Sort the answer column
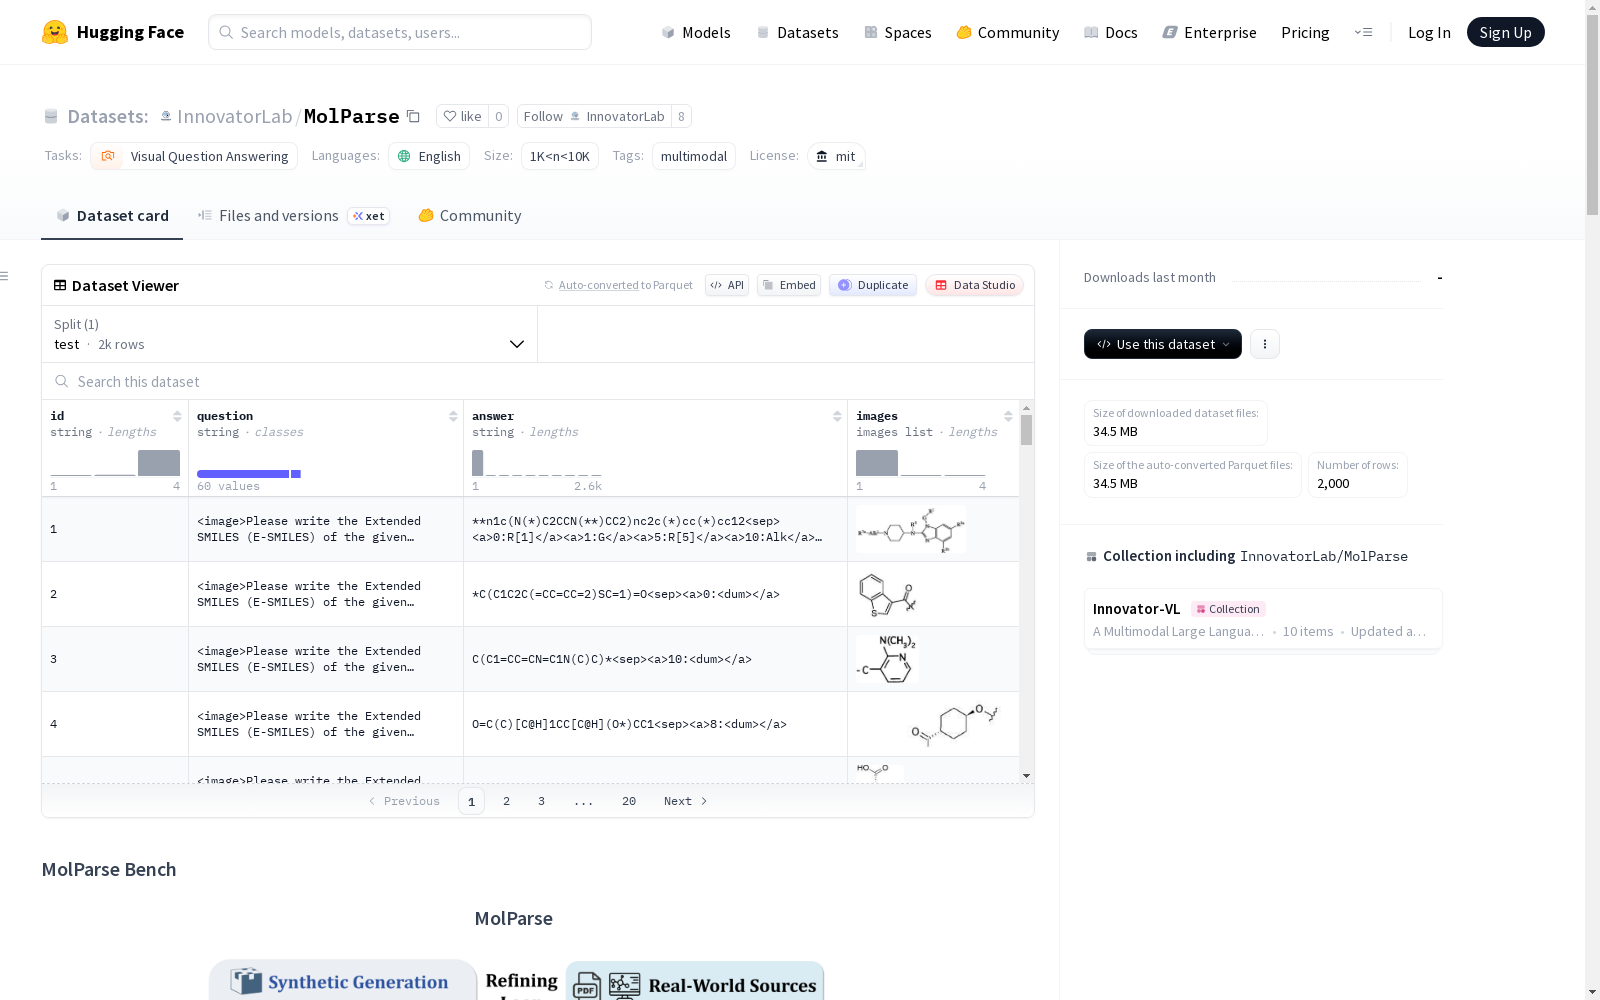Screen dimensions: 1600x1000 point(837,416)
